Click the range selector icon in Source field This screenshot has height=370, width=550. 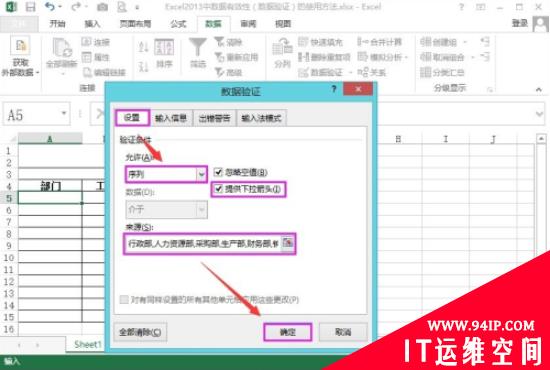point(288,243)
